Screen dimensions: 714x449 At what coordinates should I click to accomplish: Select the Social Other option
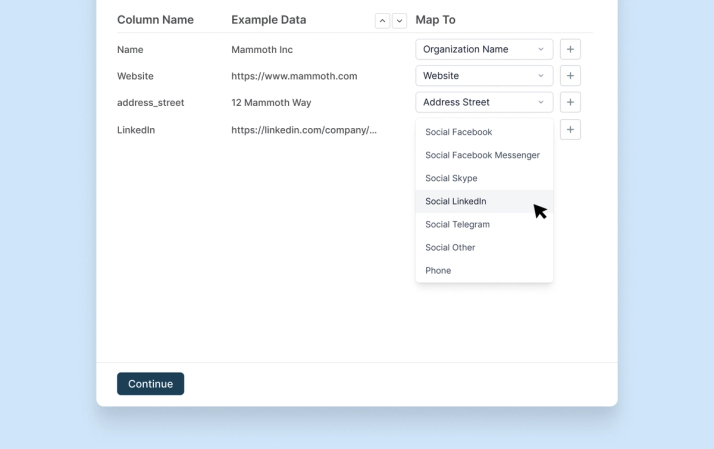484,248
